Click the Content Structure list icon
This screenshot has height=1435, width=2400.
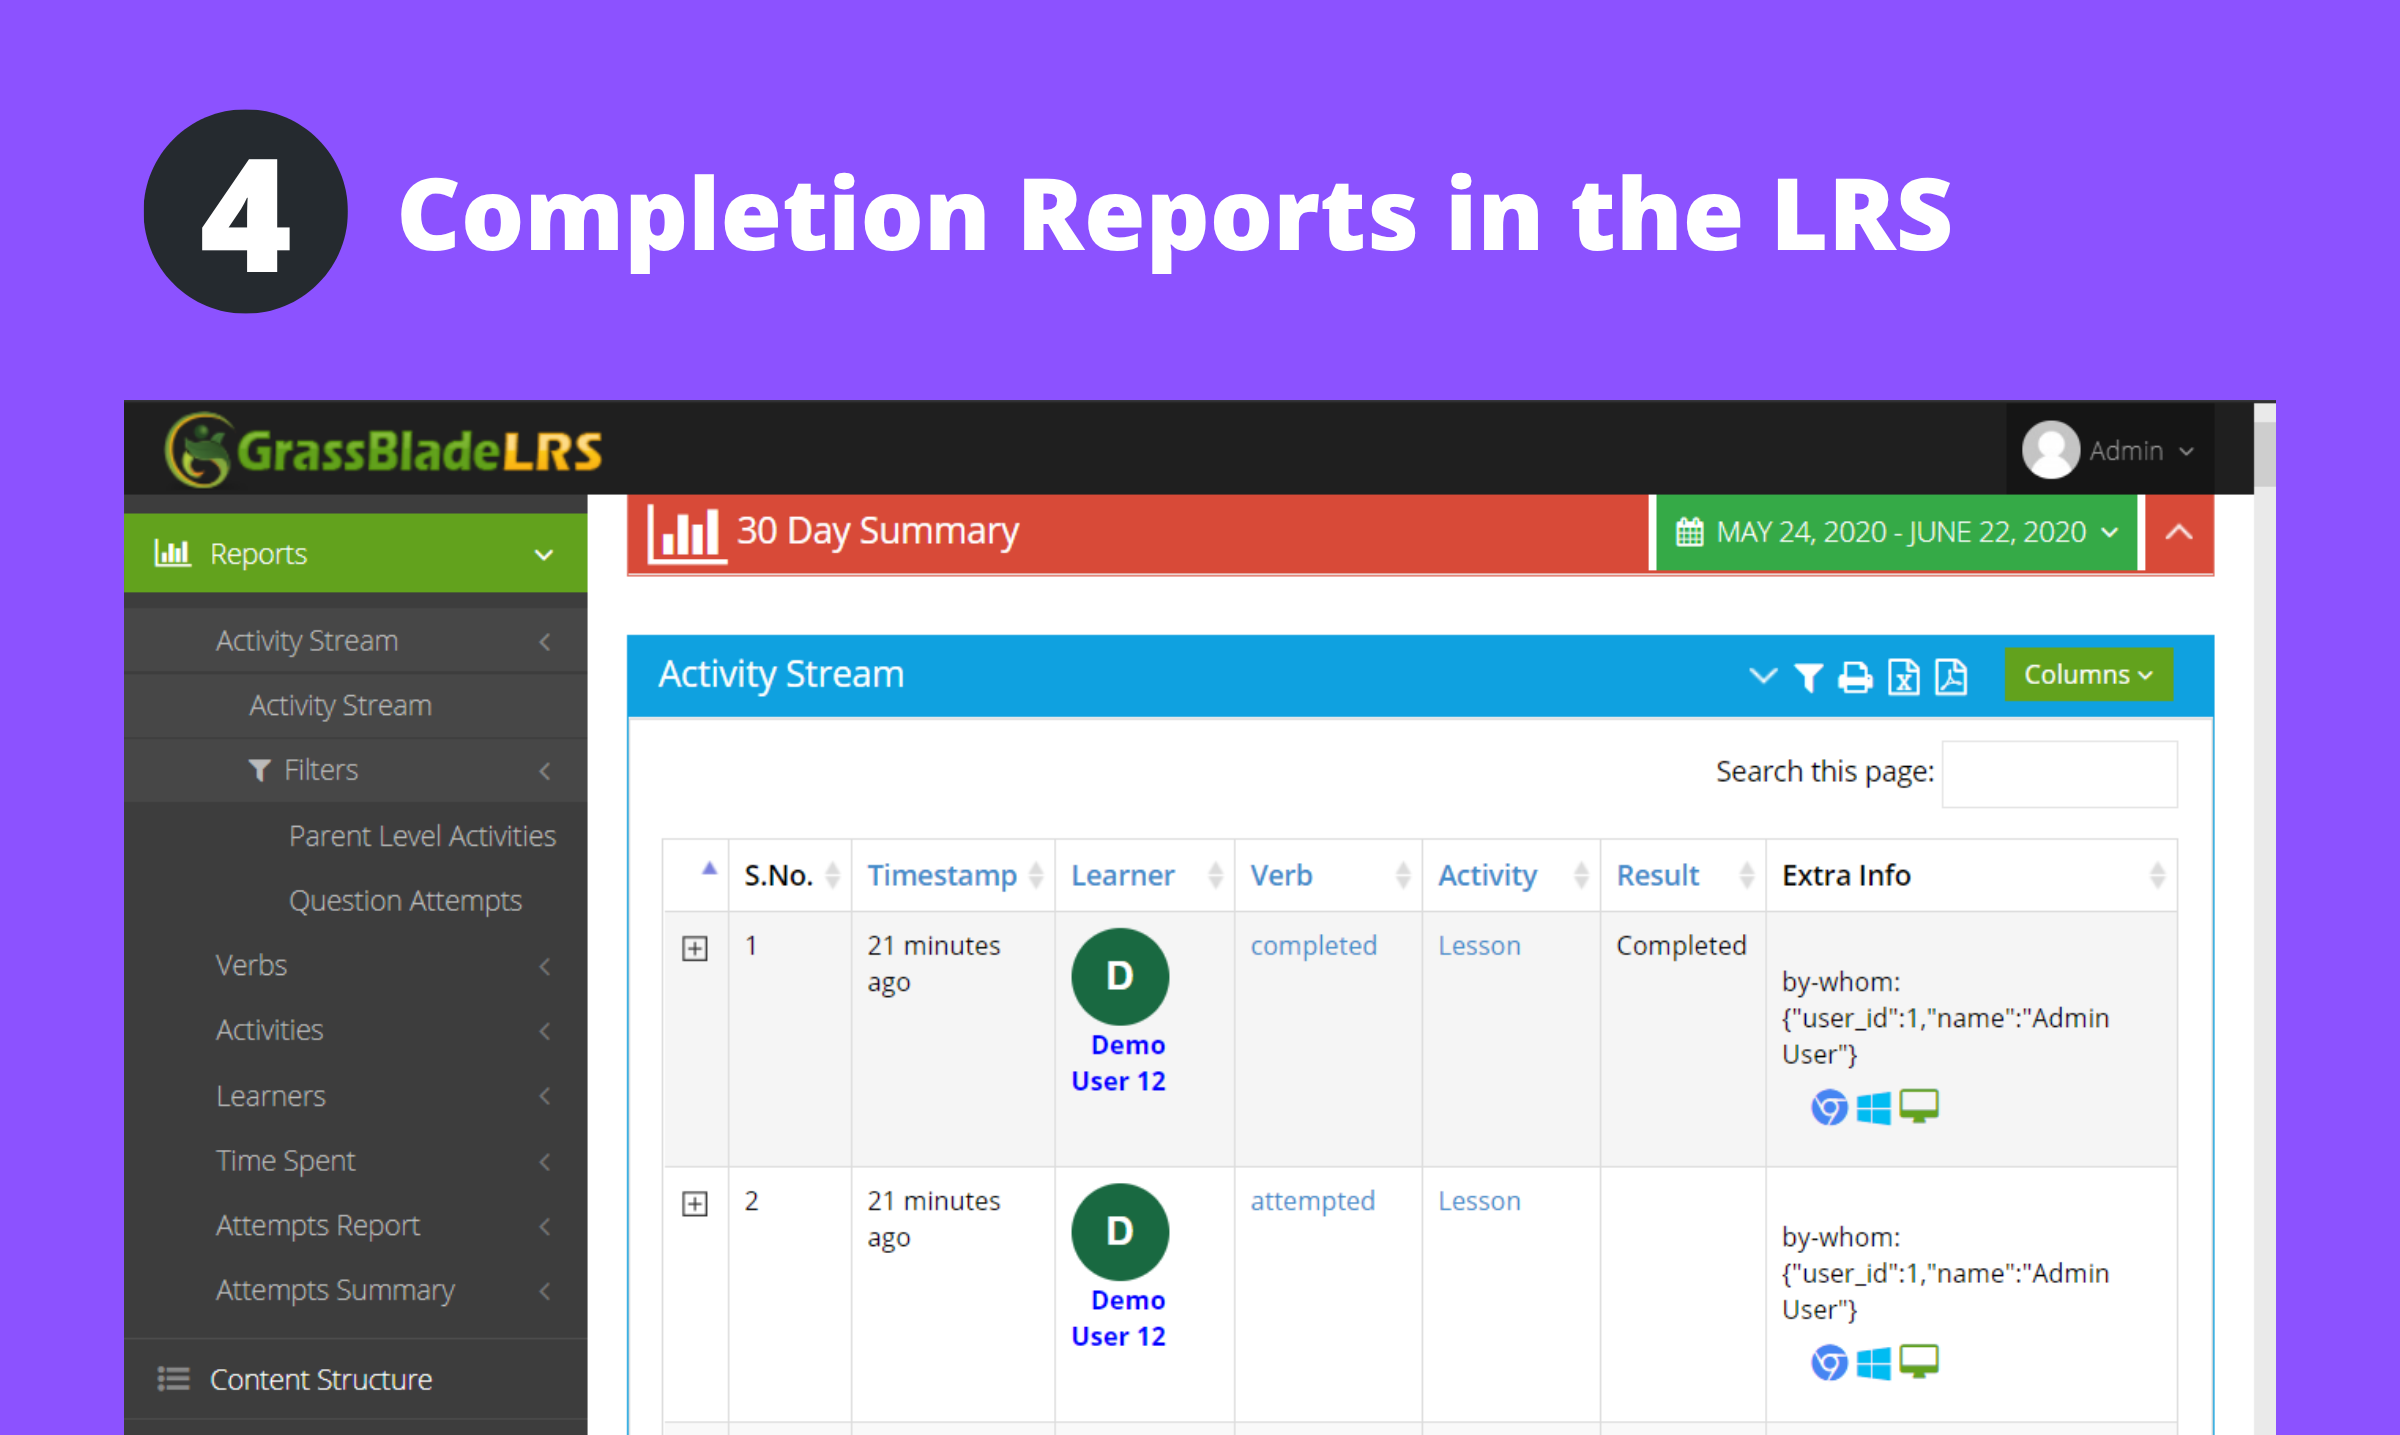(x=172, y=1379)
